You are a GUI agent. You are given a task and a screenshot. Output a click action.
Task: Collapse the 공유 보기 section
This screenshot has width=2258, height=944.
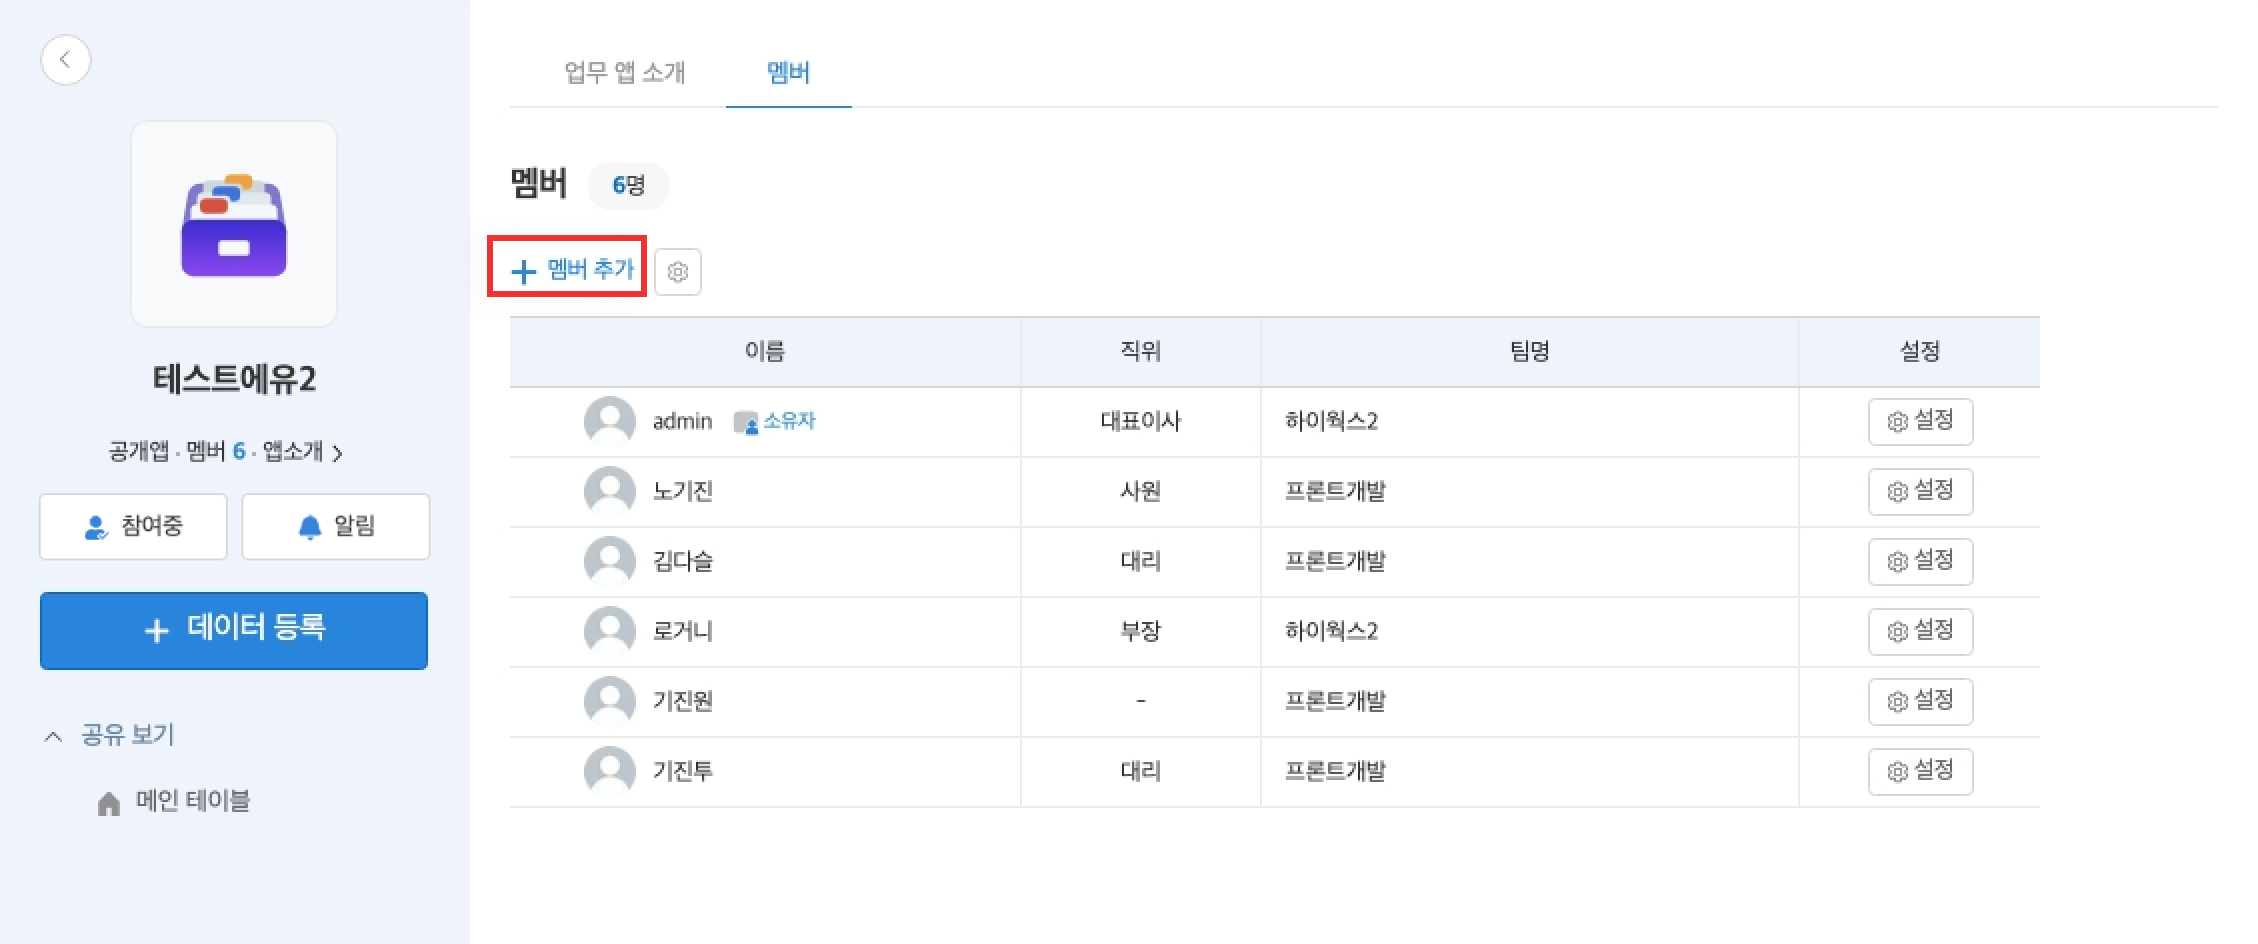[54, 736]
